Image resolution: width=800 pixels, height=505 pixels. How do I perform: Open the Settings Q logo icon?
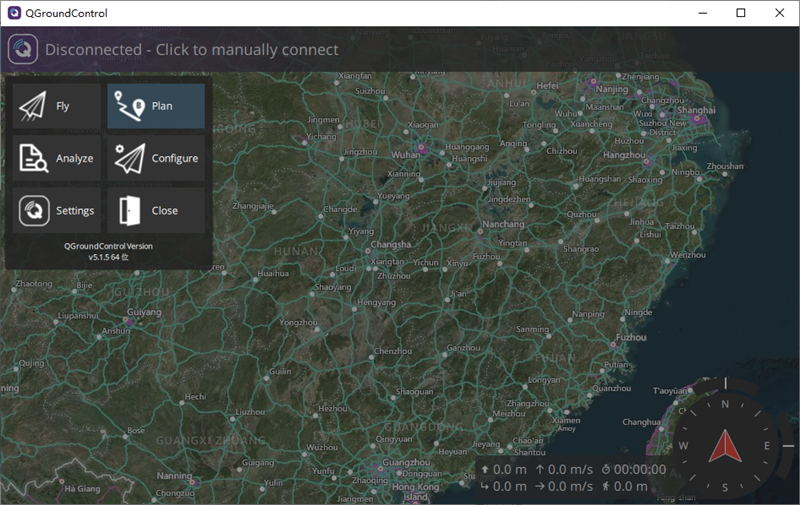(x=34, y=210)
